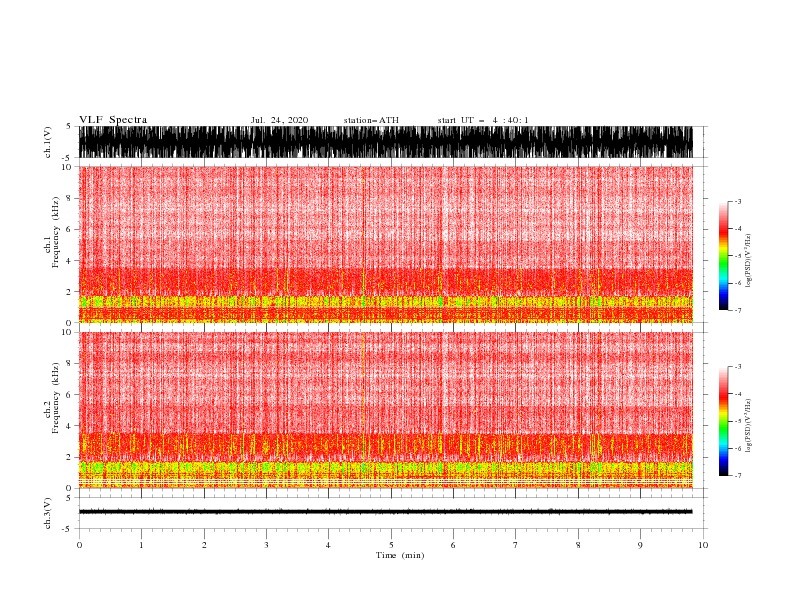Click the "10" kHz tick of ch.2 frequency axis
Screen dimensions: 792x612
(x=67, y=332)
